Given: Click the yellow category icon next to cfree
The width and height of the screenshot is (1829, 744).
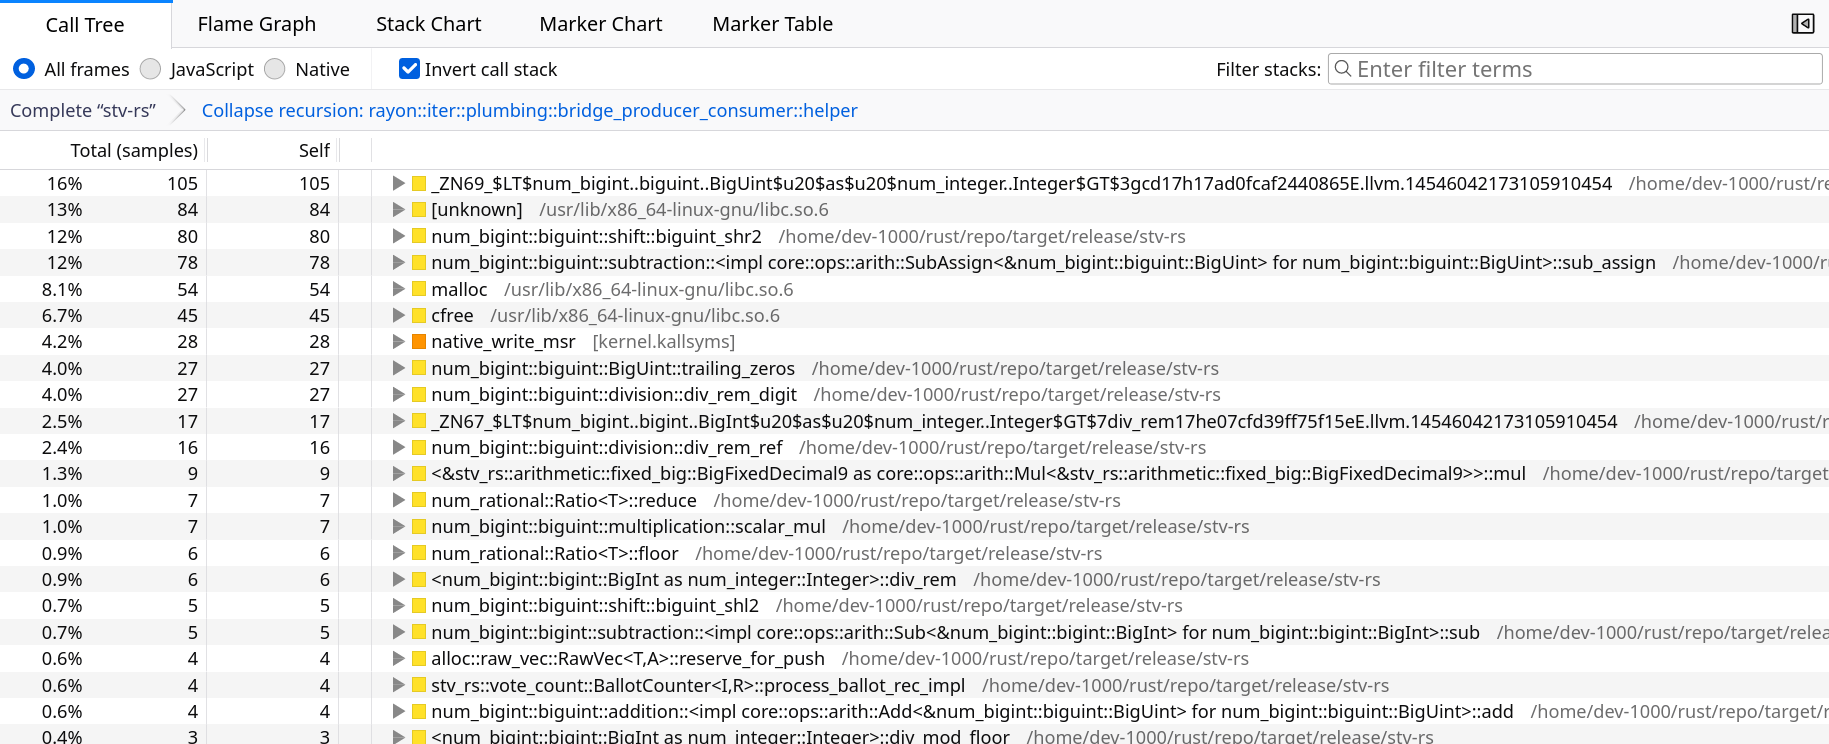Looking at the screenshot, I should [x=419, y=316].
